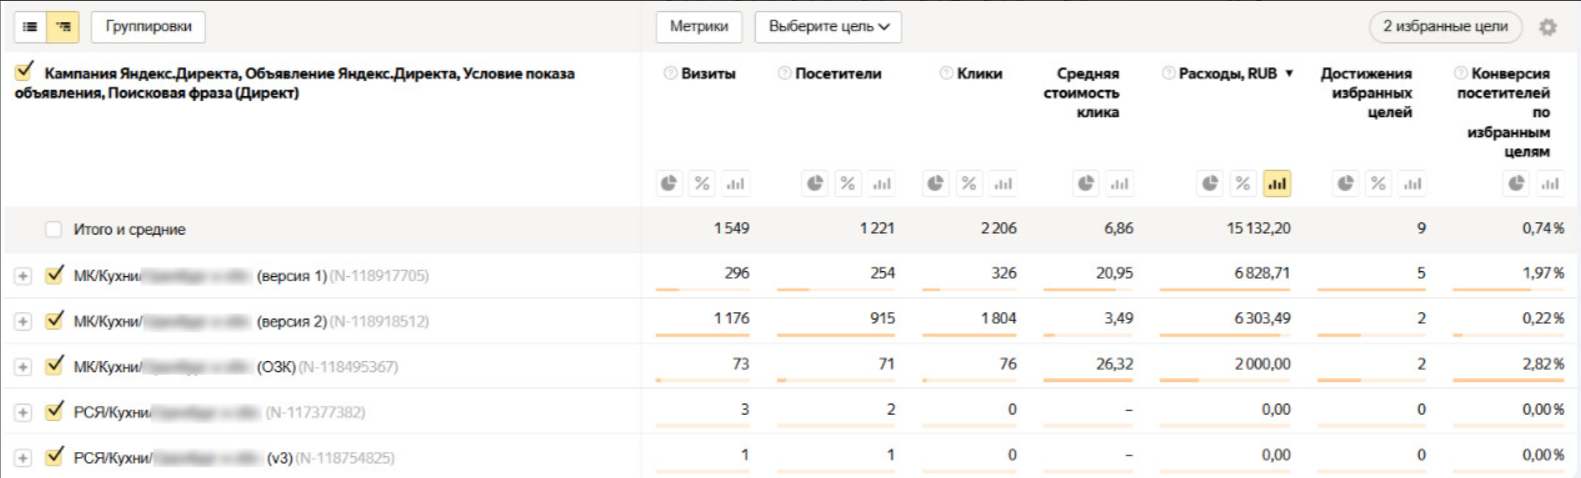The height and width of the screenshot is (478, 1581).
Task: Open campaign РСЯ/Кухни (v3) name link
Action: 183,458
